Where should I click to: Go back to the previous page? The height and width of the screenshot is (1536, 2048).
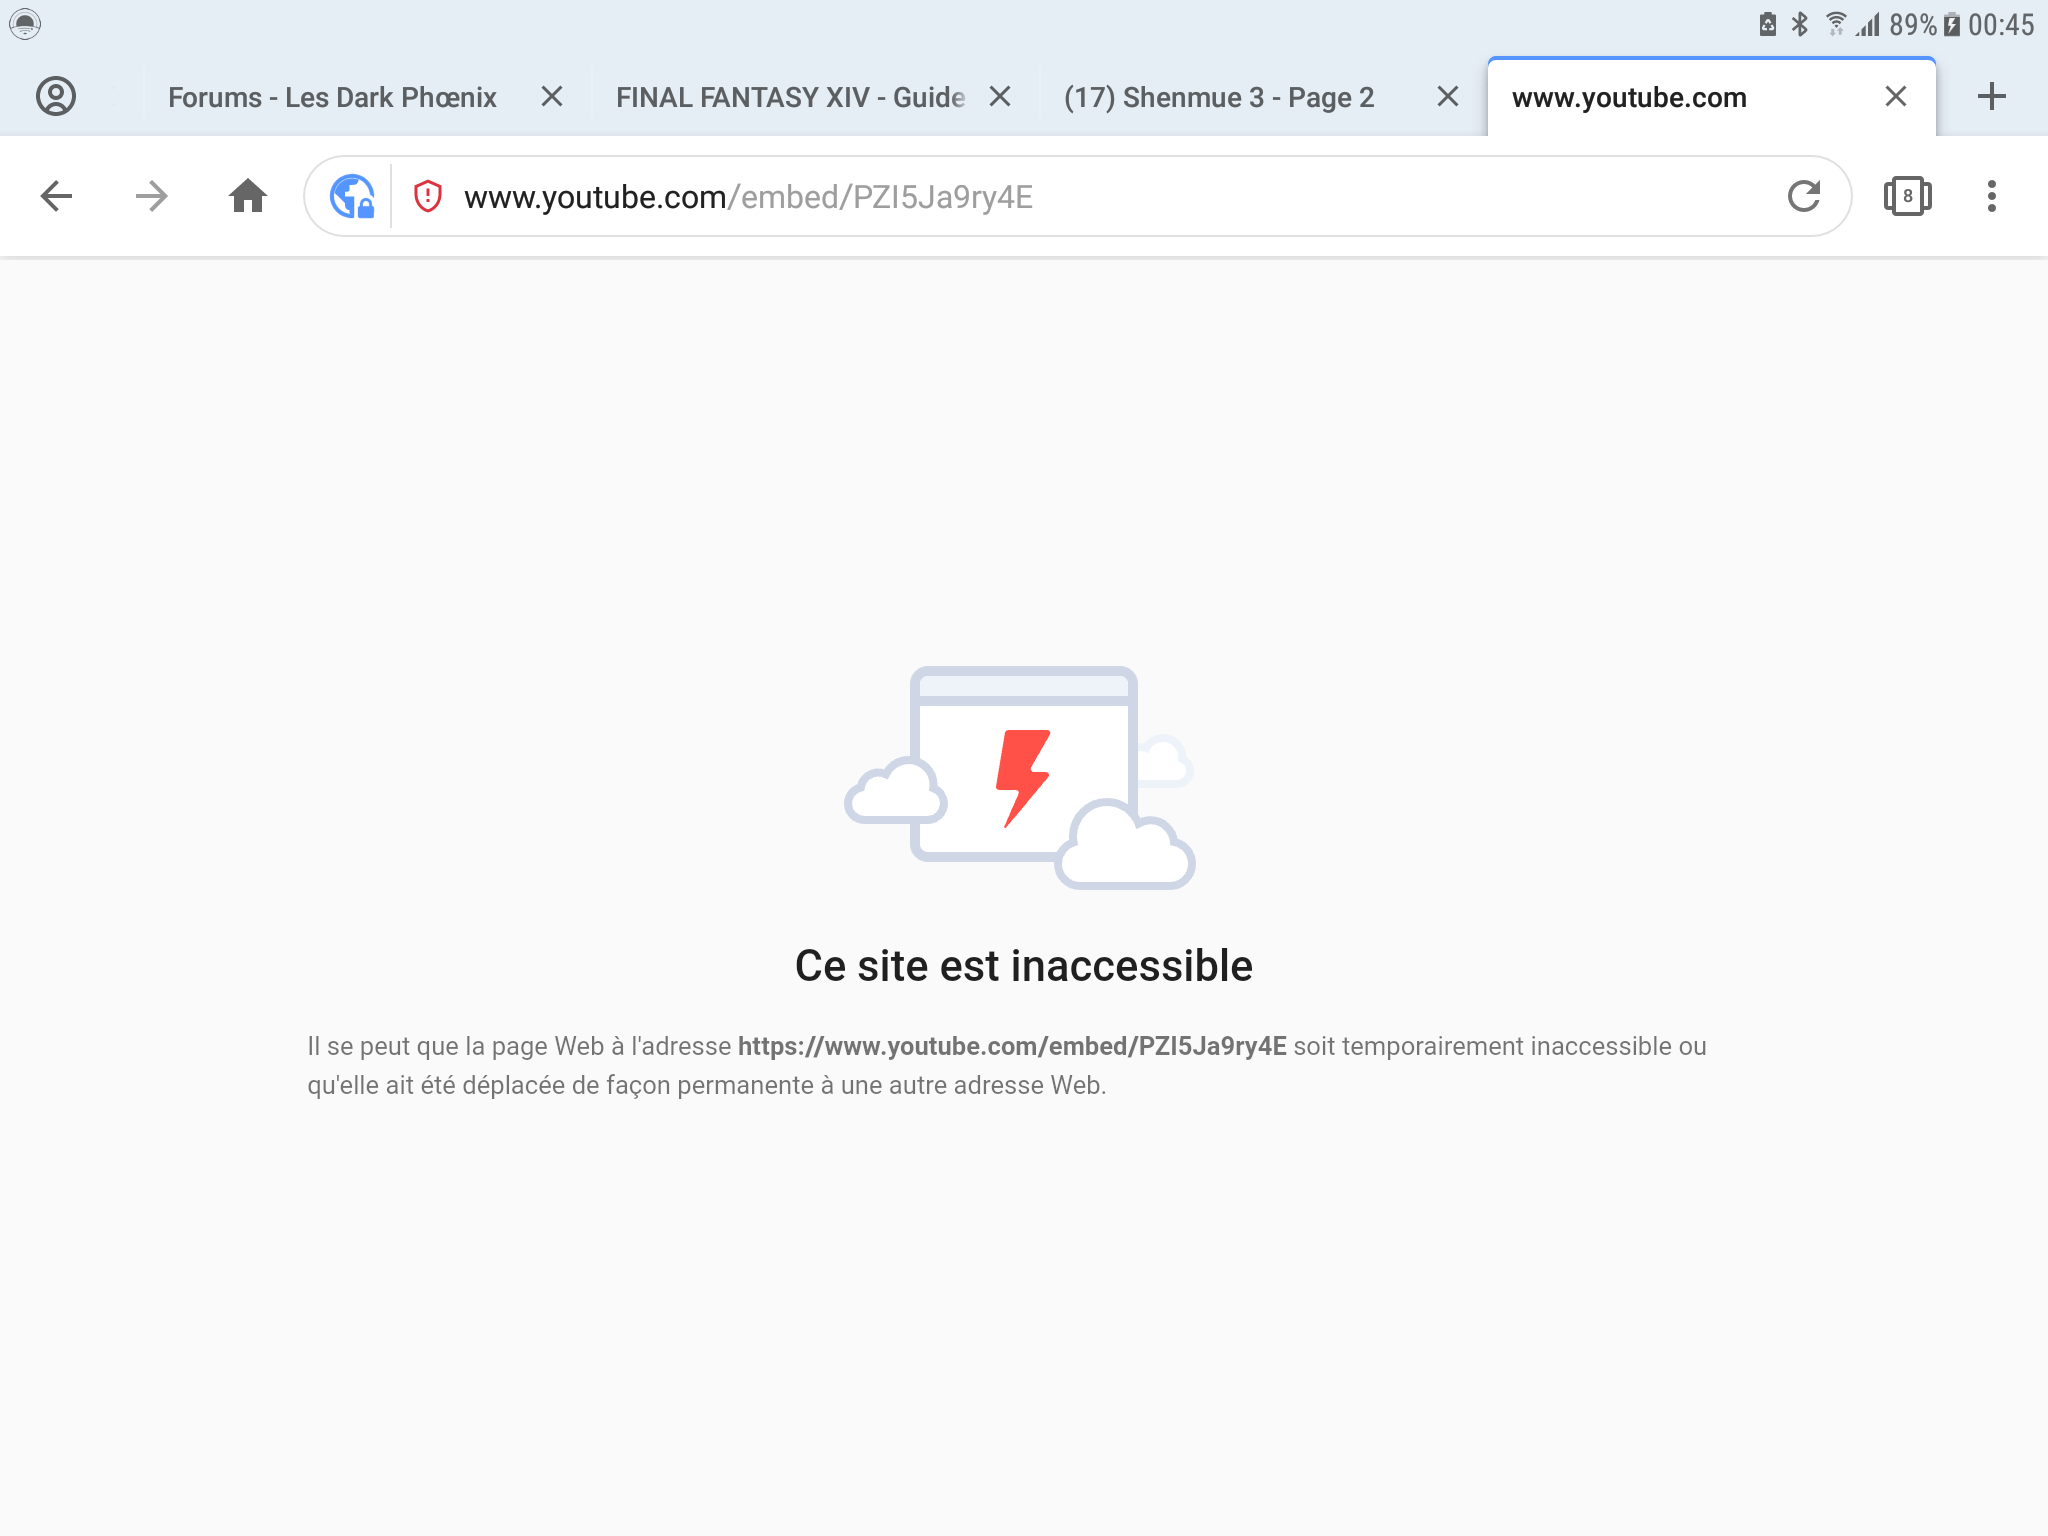(56, 196)
